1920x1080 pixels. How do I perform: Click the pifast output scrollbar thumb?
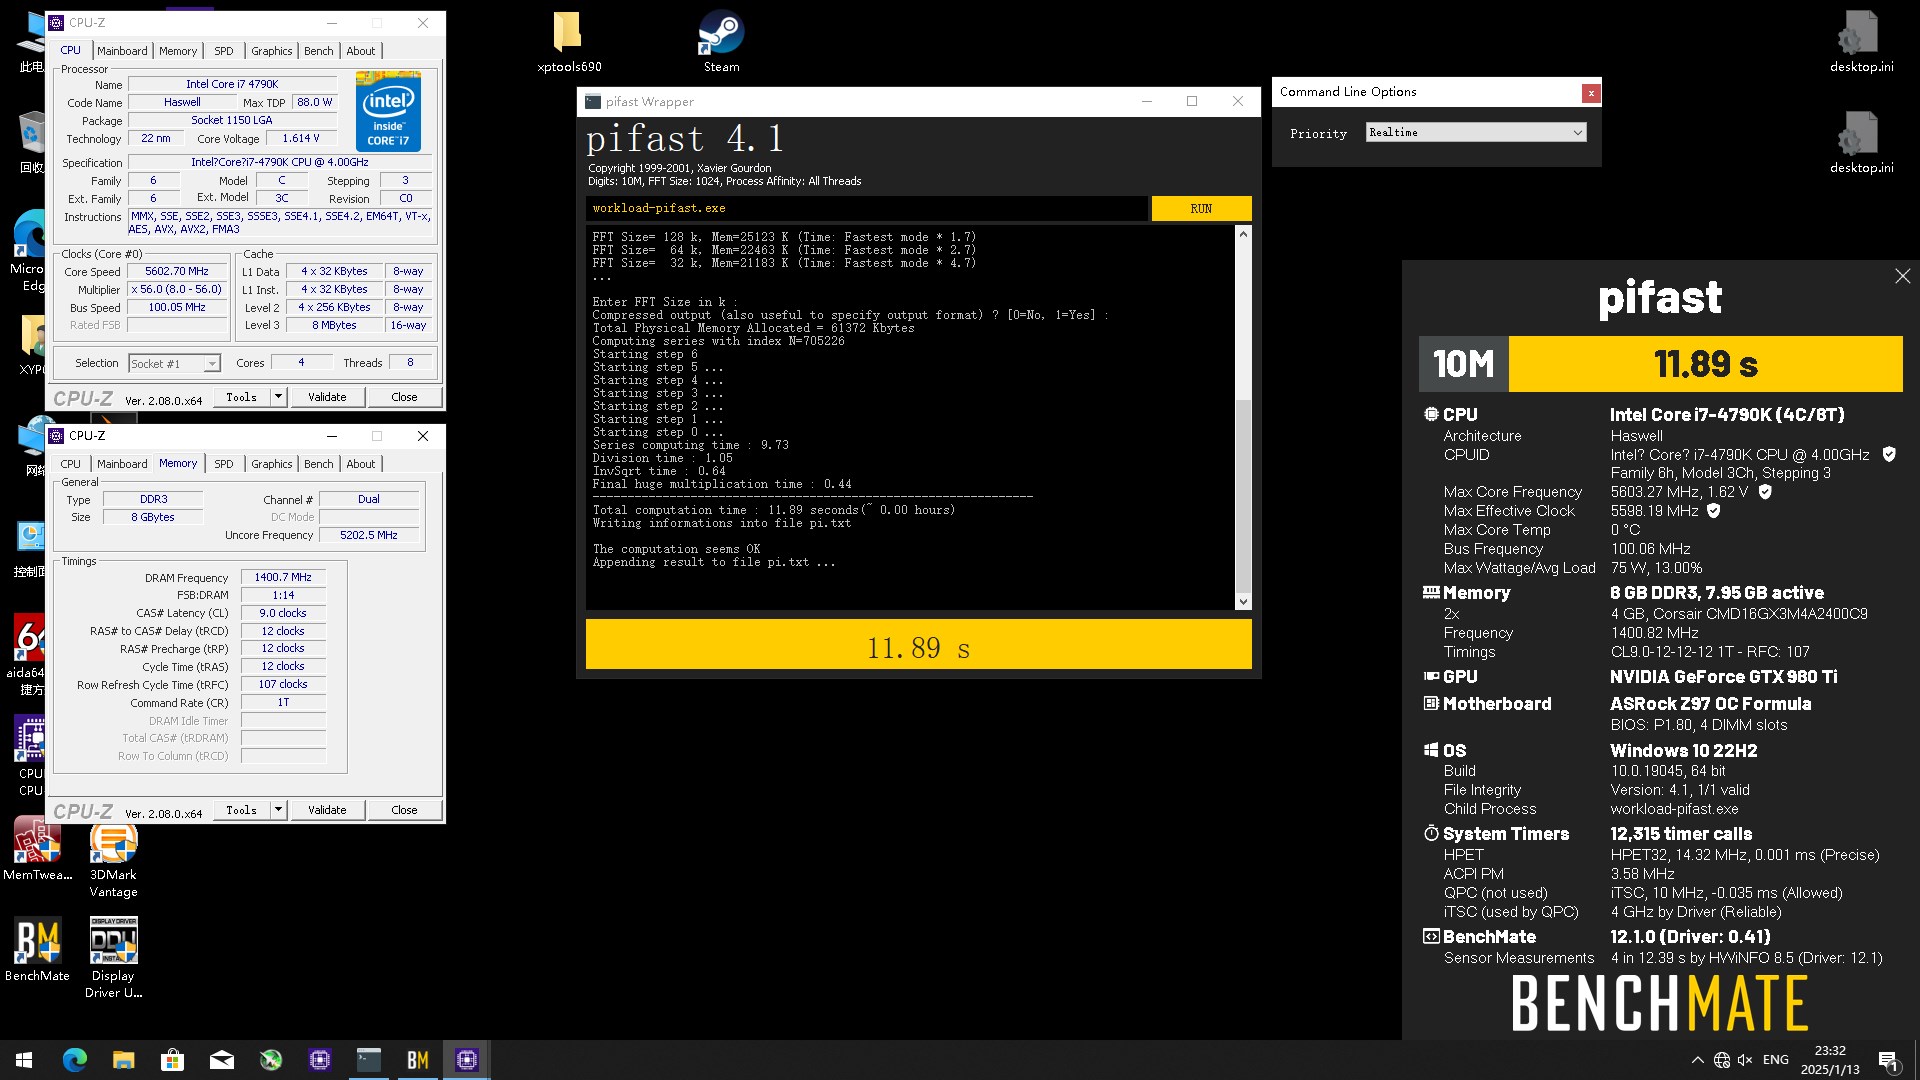[x=1243, y=495]
